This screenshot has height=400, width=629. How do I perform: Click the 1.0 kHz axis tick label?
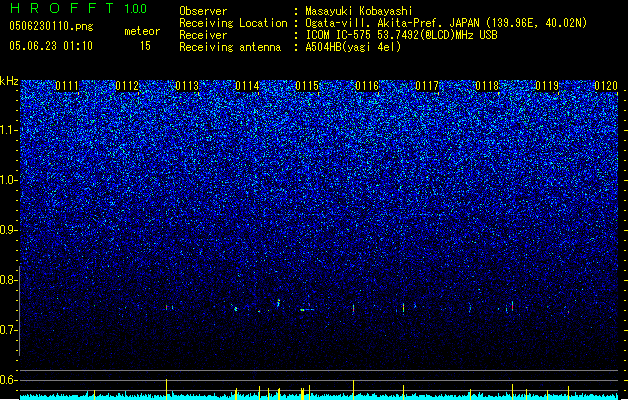click(9, 180)
